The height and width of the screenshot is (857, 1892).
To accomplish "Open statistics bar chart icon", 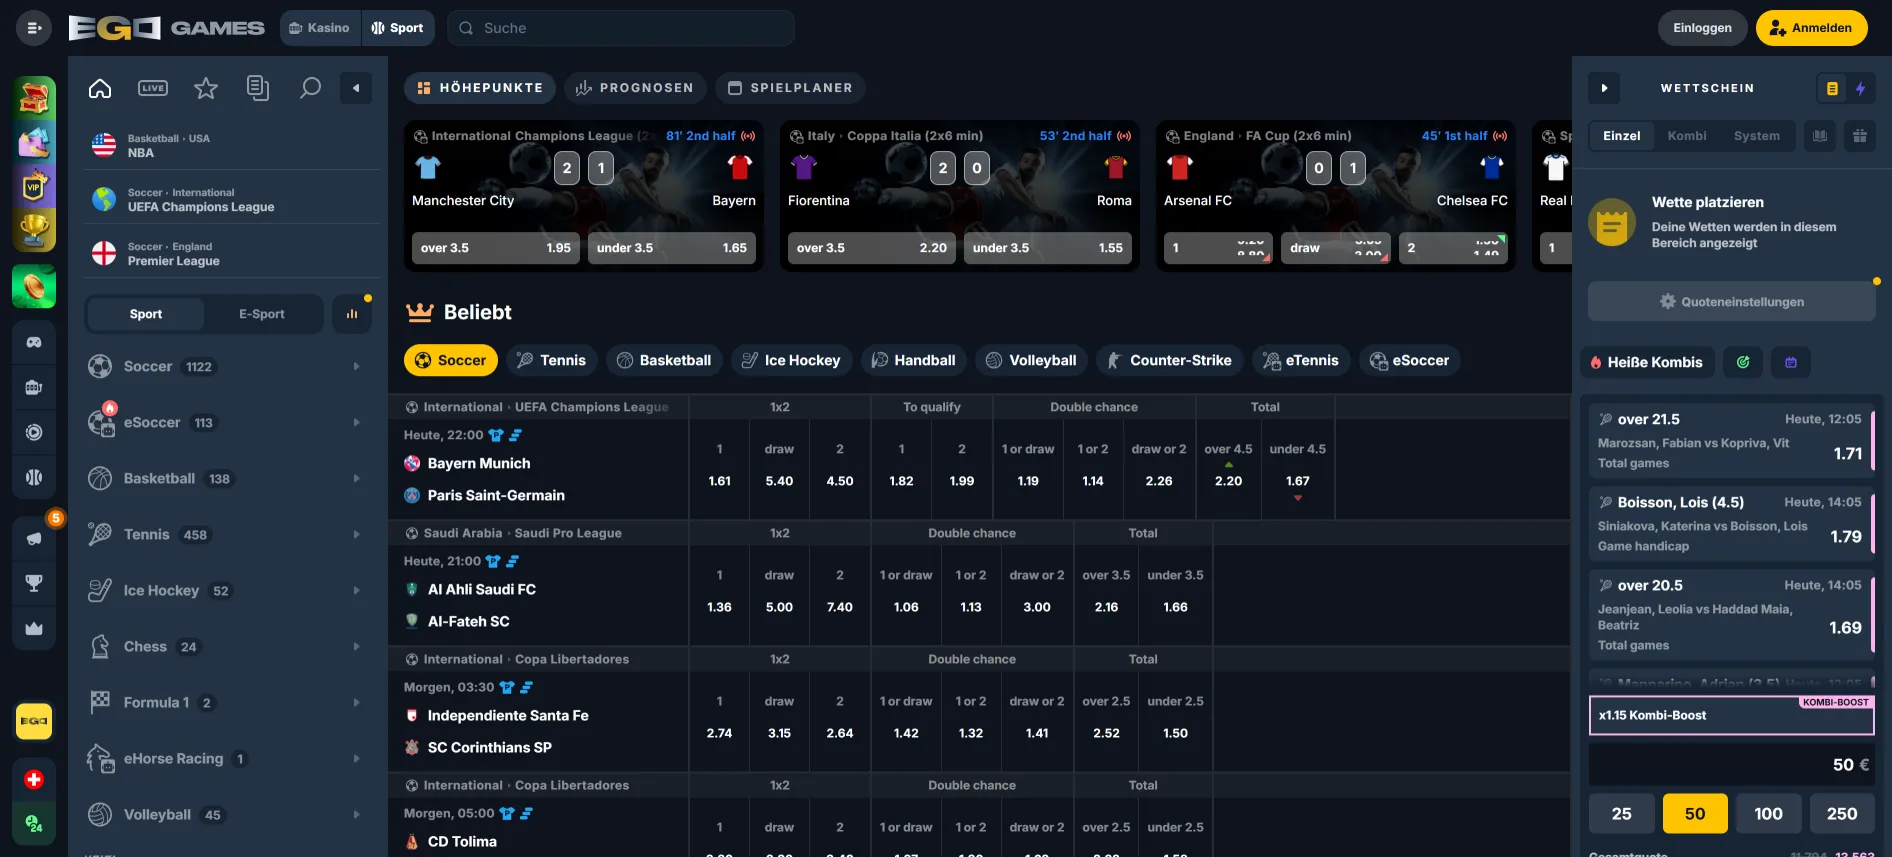I will 352,314.
